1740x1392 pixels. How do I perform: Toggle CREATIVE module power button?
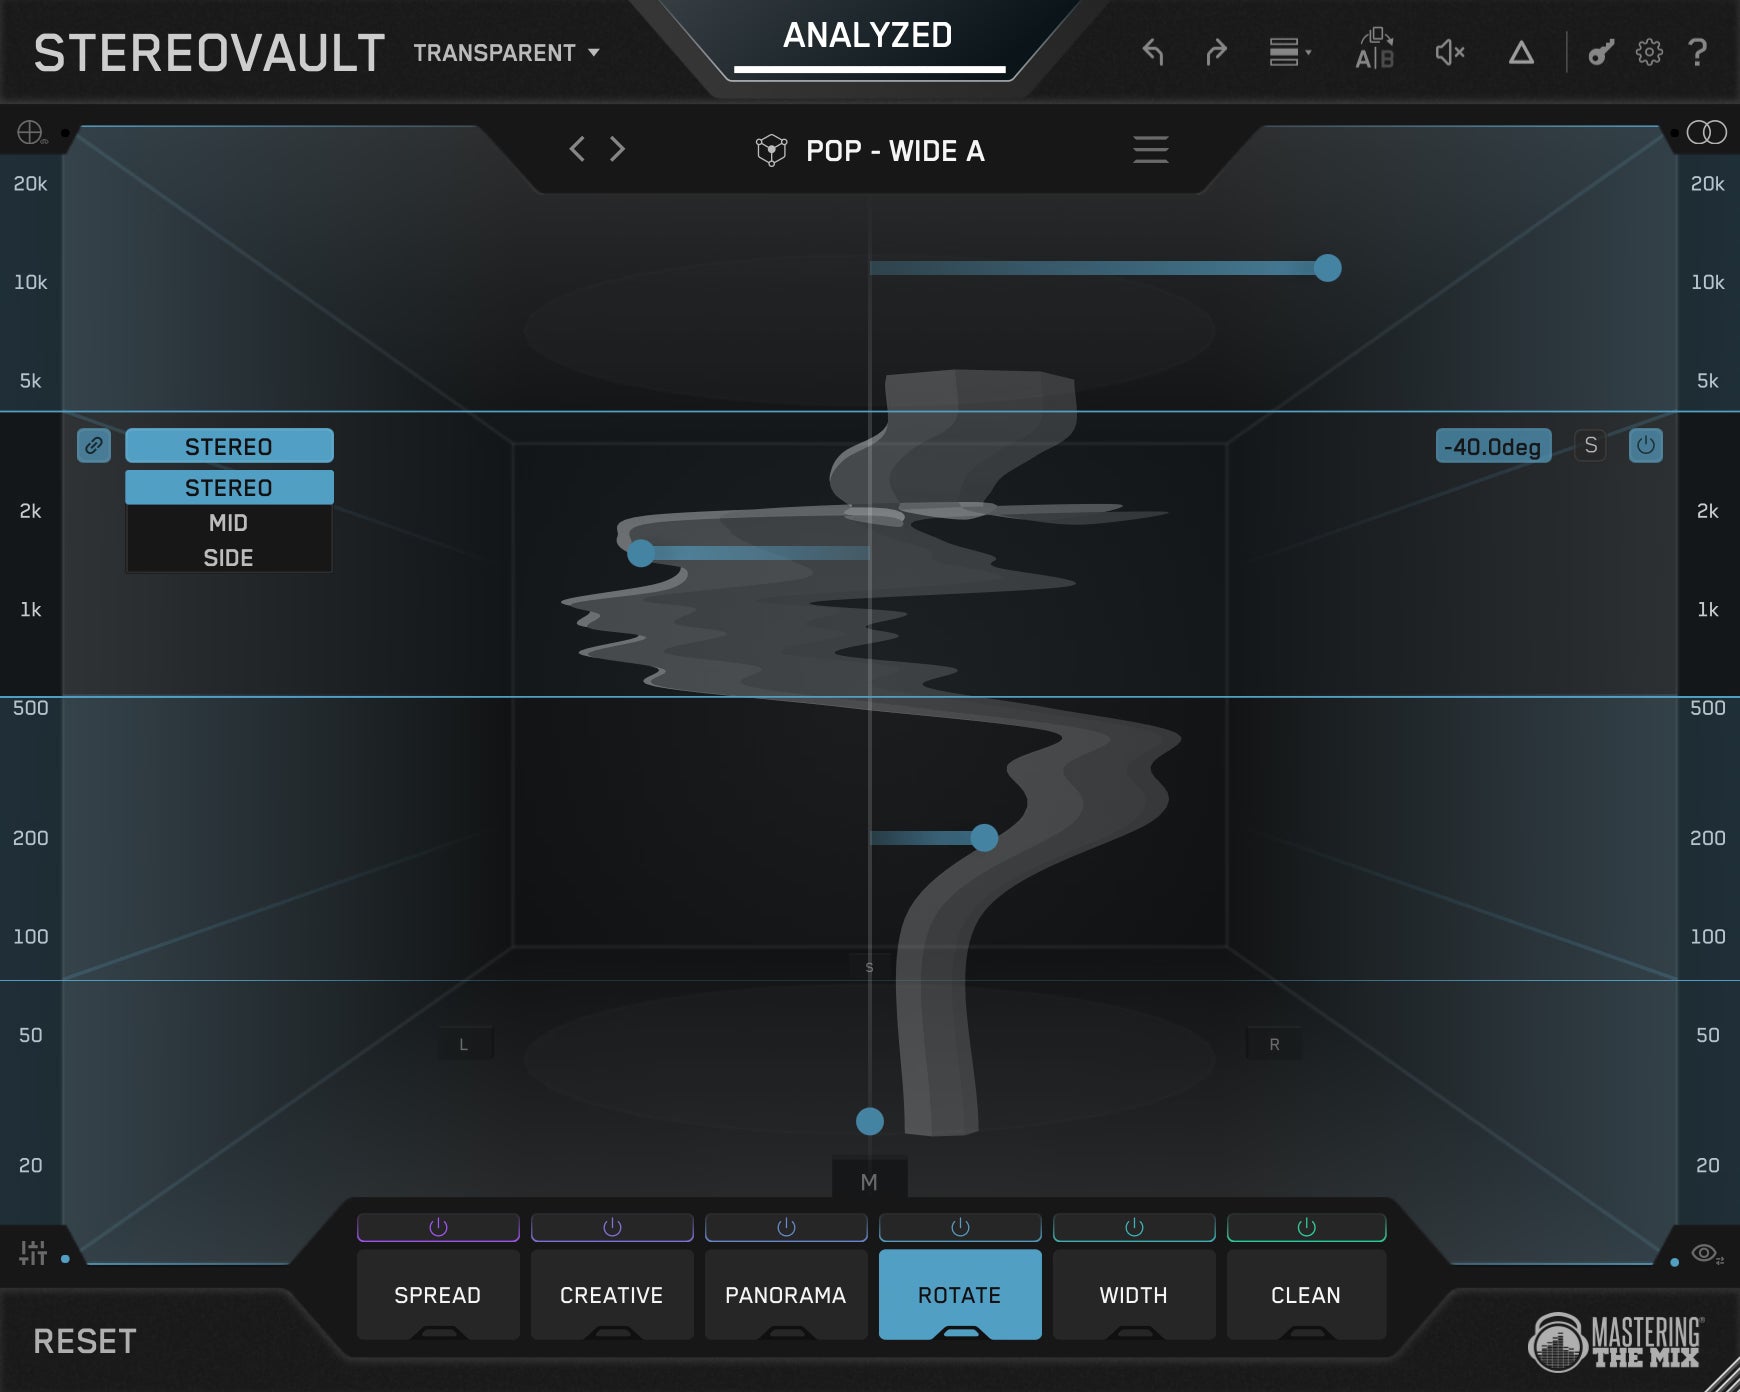tap(612, 1227)
